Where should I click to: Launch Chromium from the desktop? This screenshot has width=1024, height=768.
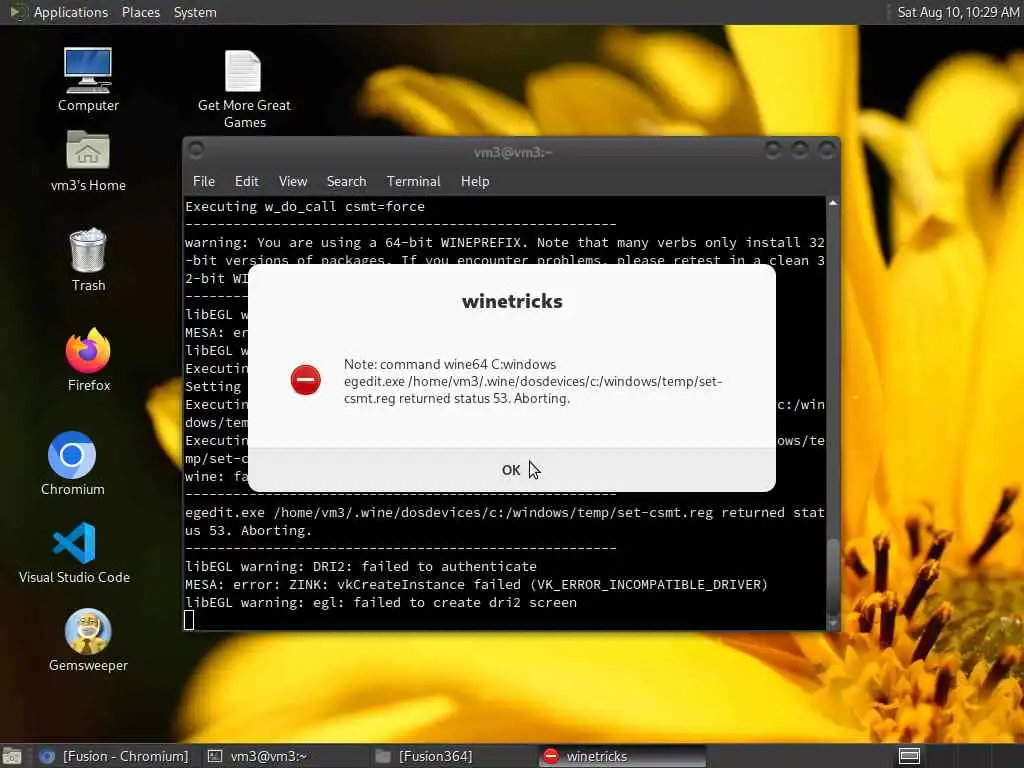[x=72, y=464]
